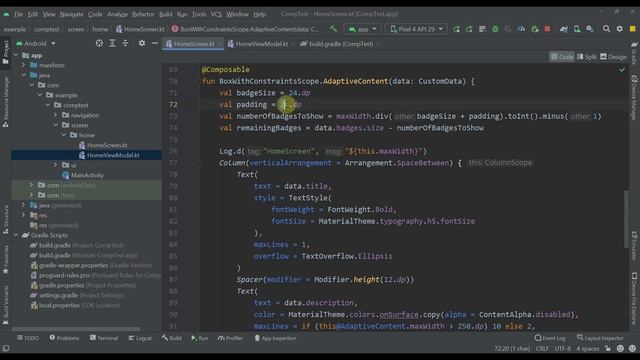
Task: Click the Apply Changes and Restart Activity icon
Action: pyautogui.click(x=456, y=29)
